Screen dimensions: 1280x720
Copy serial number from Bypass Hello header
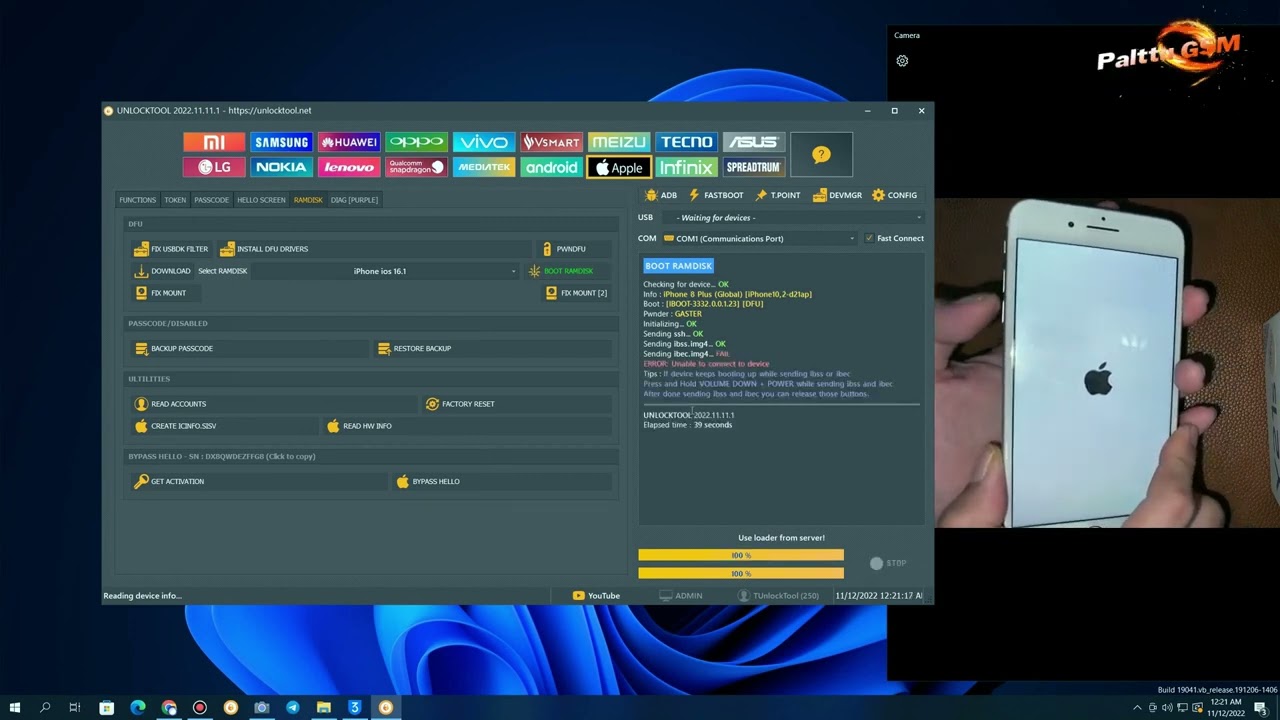point(222,457)
